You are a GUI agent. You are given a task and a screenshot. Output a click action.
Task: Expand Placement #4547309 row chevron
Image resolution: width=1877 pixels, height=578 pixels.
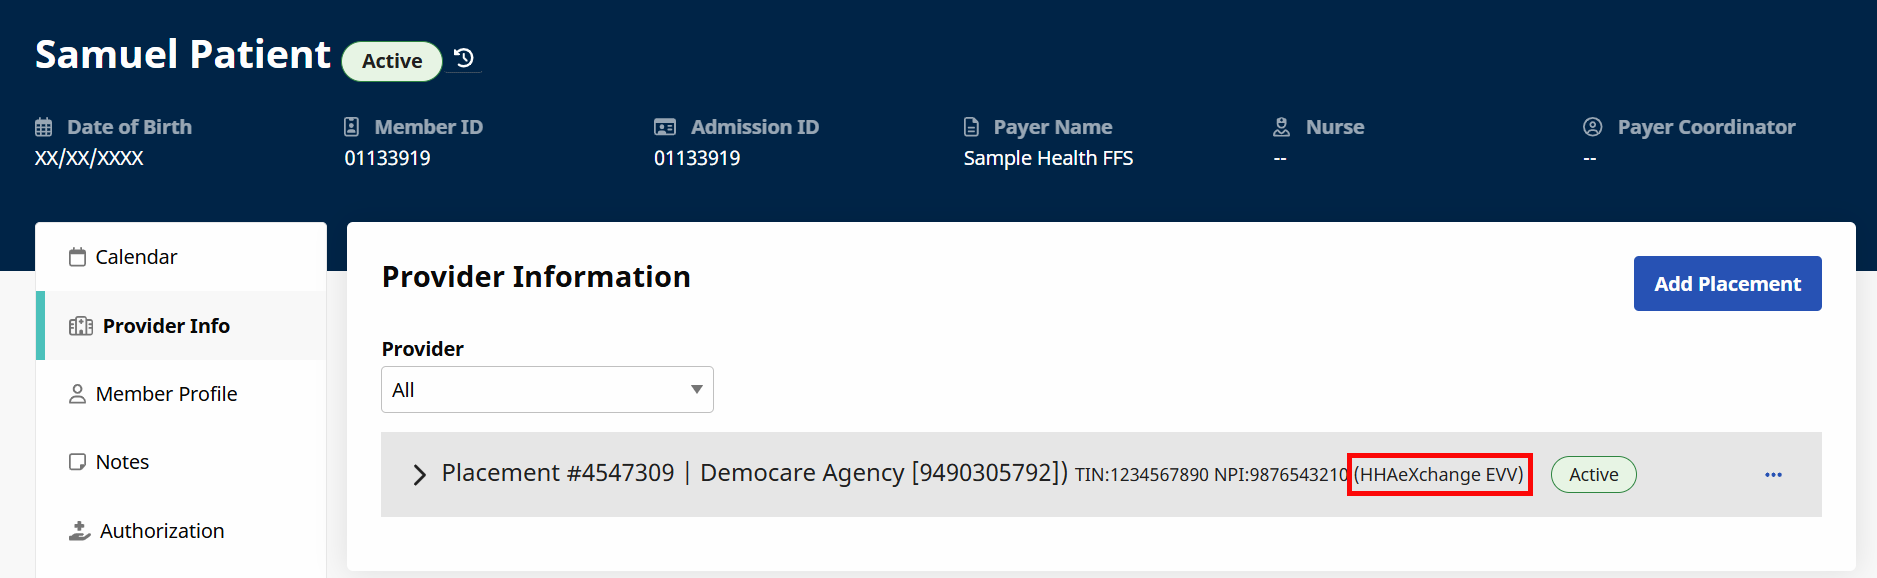pyautogui.click(x=420, y=475)
